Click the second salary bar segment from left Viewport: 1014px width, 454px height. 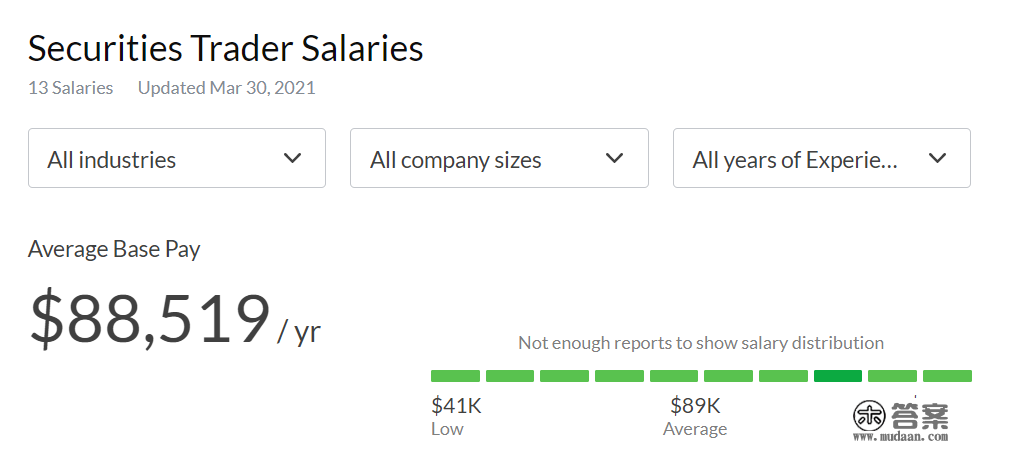click(510, 376)
